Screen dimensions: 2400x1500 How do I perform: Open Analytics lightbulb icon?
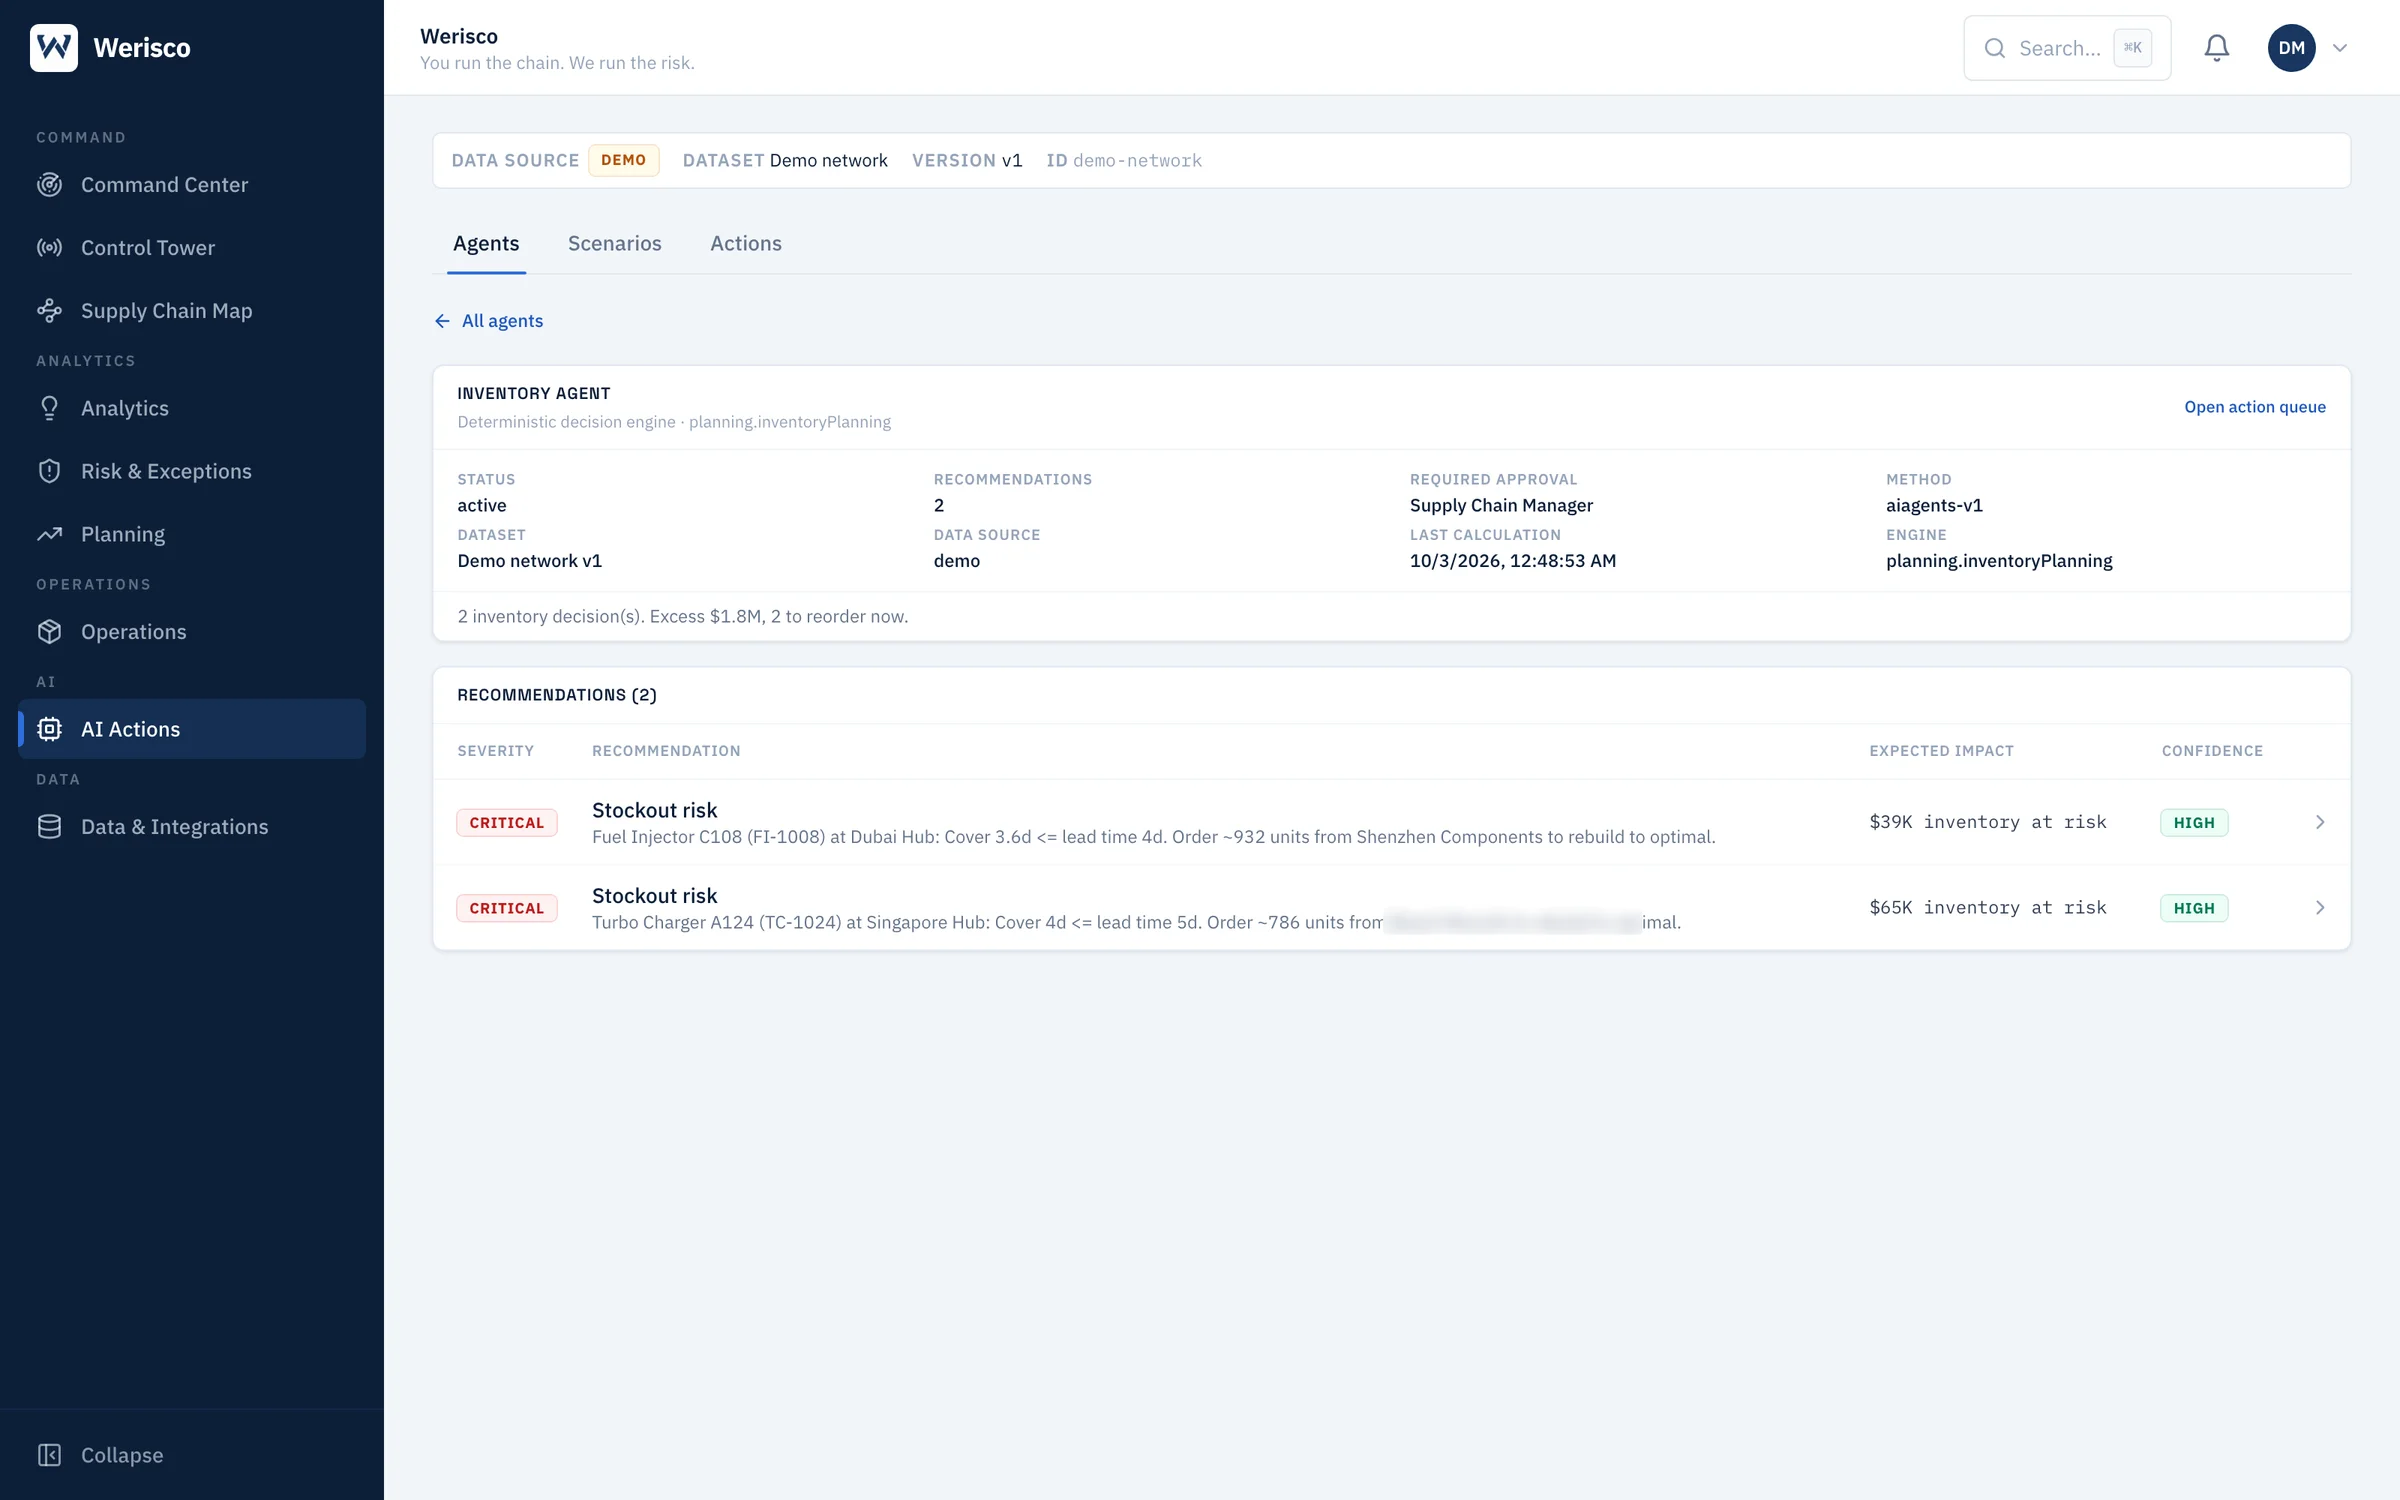(49, 408)
